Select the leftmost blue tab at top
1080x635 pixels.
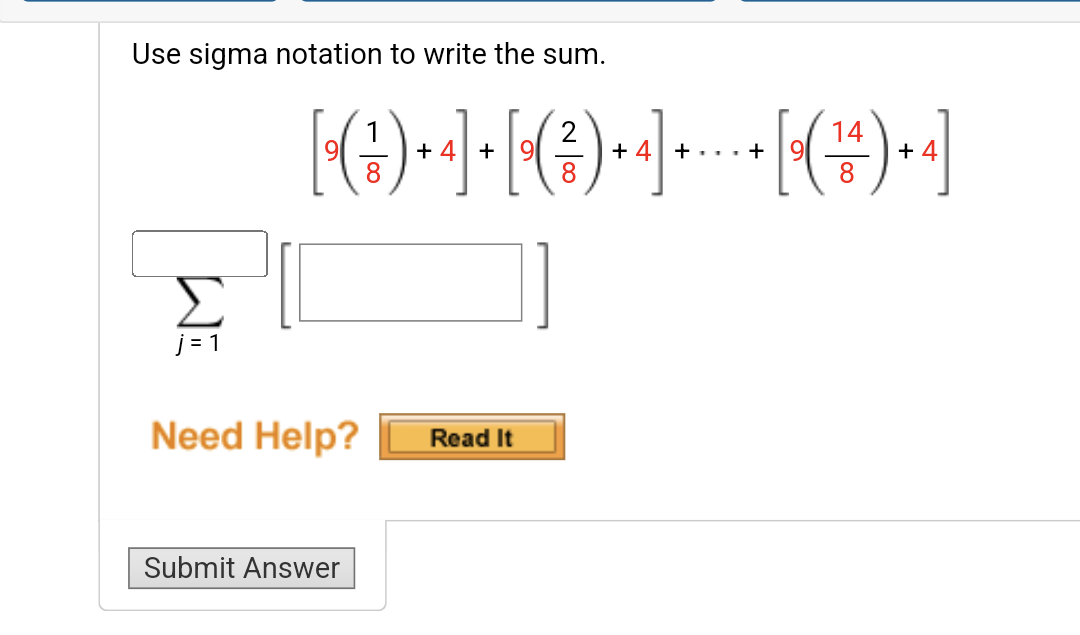click(150, 5)
